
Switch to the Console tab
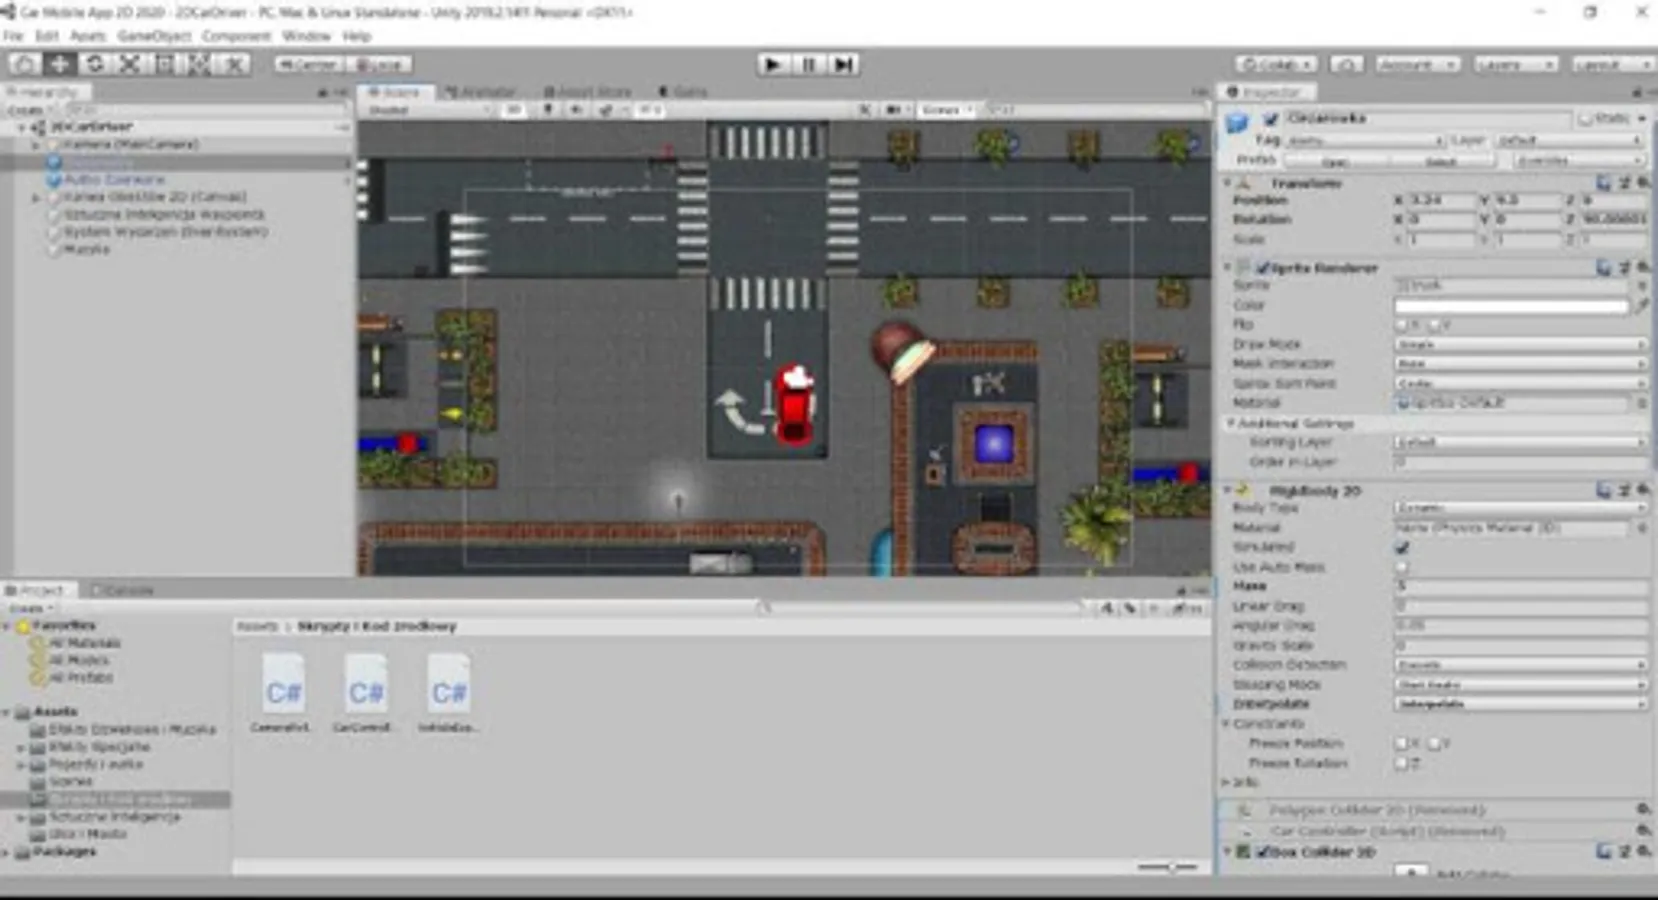click(x=123, y=590)
